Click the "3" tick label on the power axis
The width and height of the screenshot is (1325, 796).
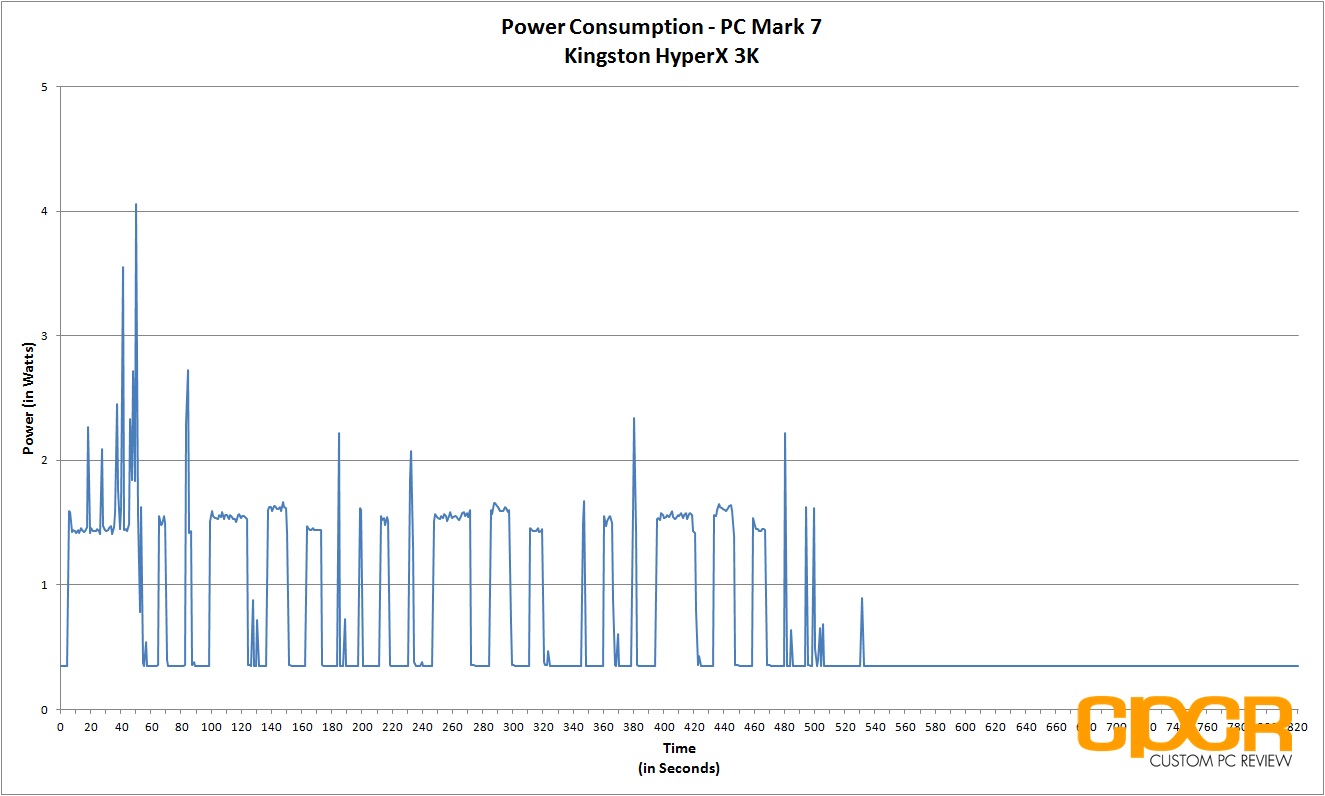tap(44, 336)
